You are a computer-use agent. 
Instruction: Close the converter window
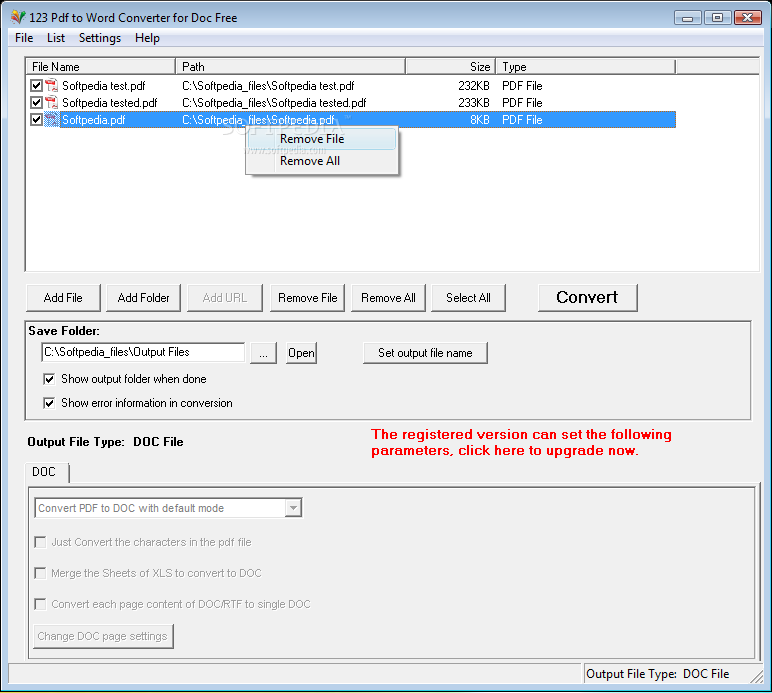748,18
